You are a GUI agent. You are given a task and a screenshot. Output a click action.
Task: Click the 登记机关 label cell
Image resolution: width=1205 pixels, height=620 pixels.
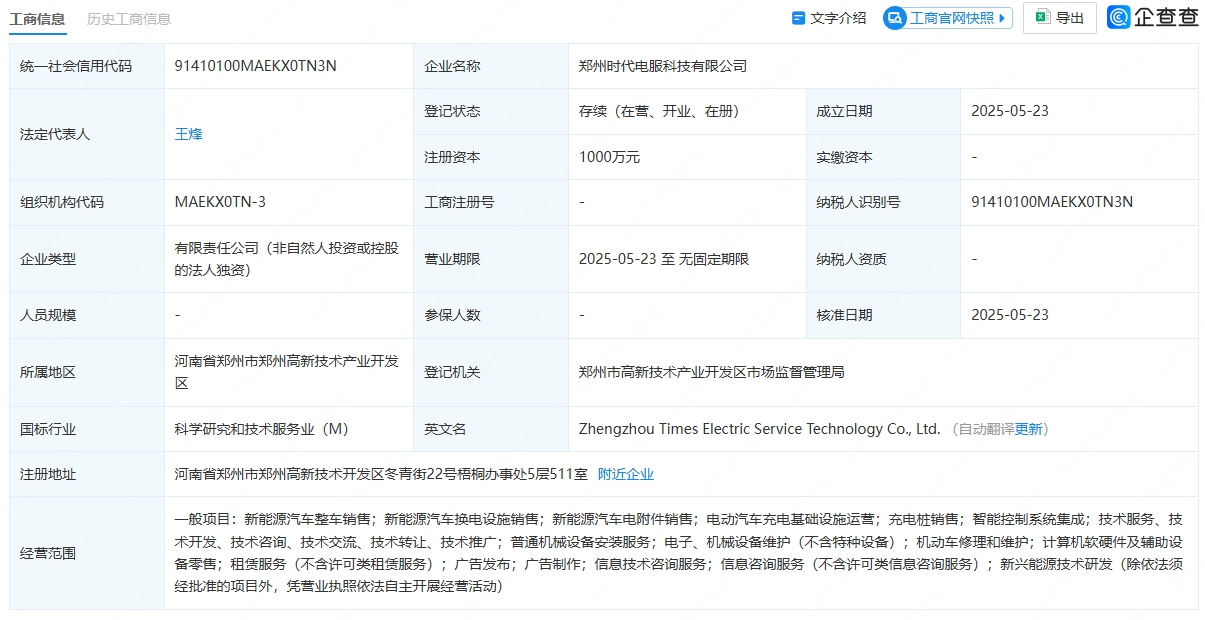coord(491,372)
